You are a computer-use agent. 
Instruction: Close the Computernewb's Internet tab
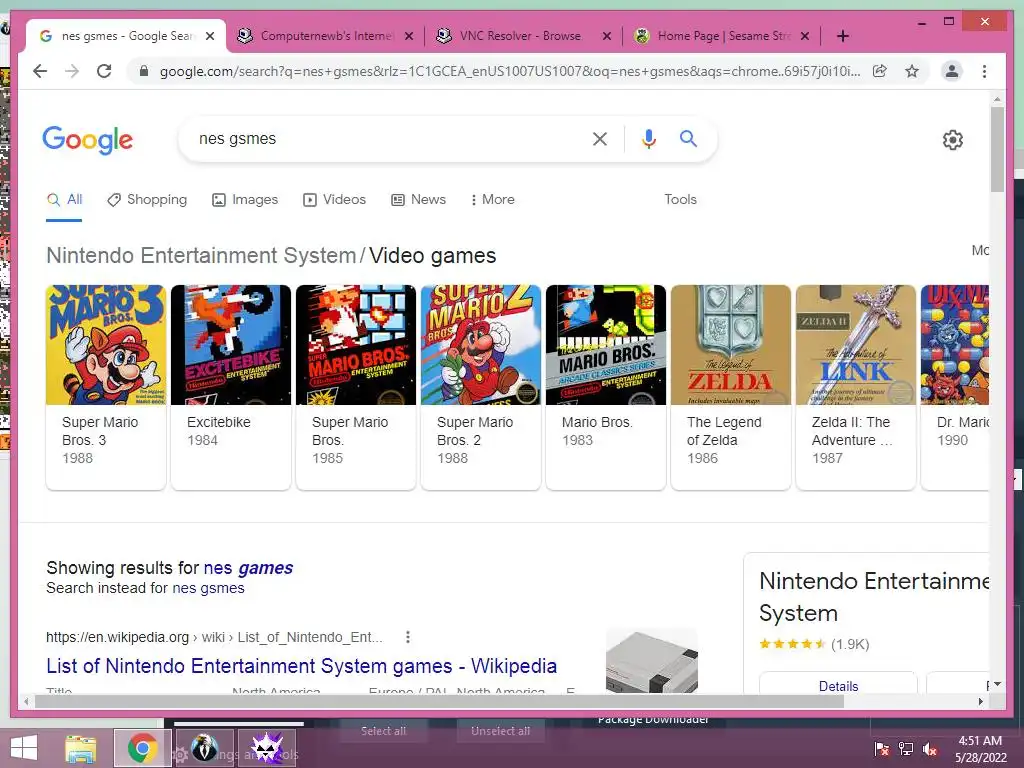409,36
